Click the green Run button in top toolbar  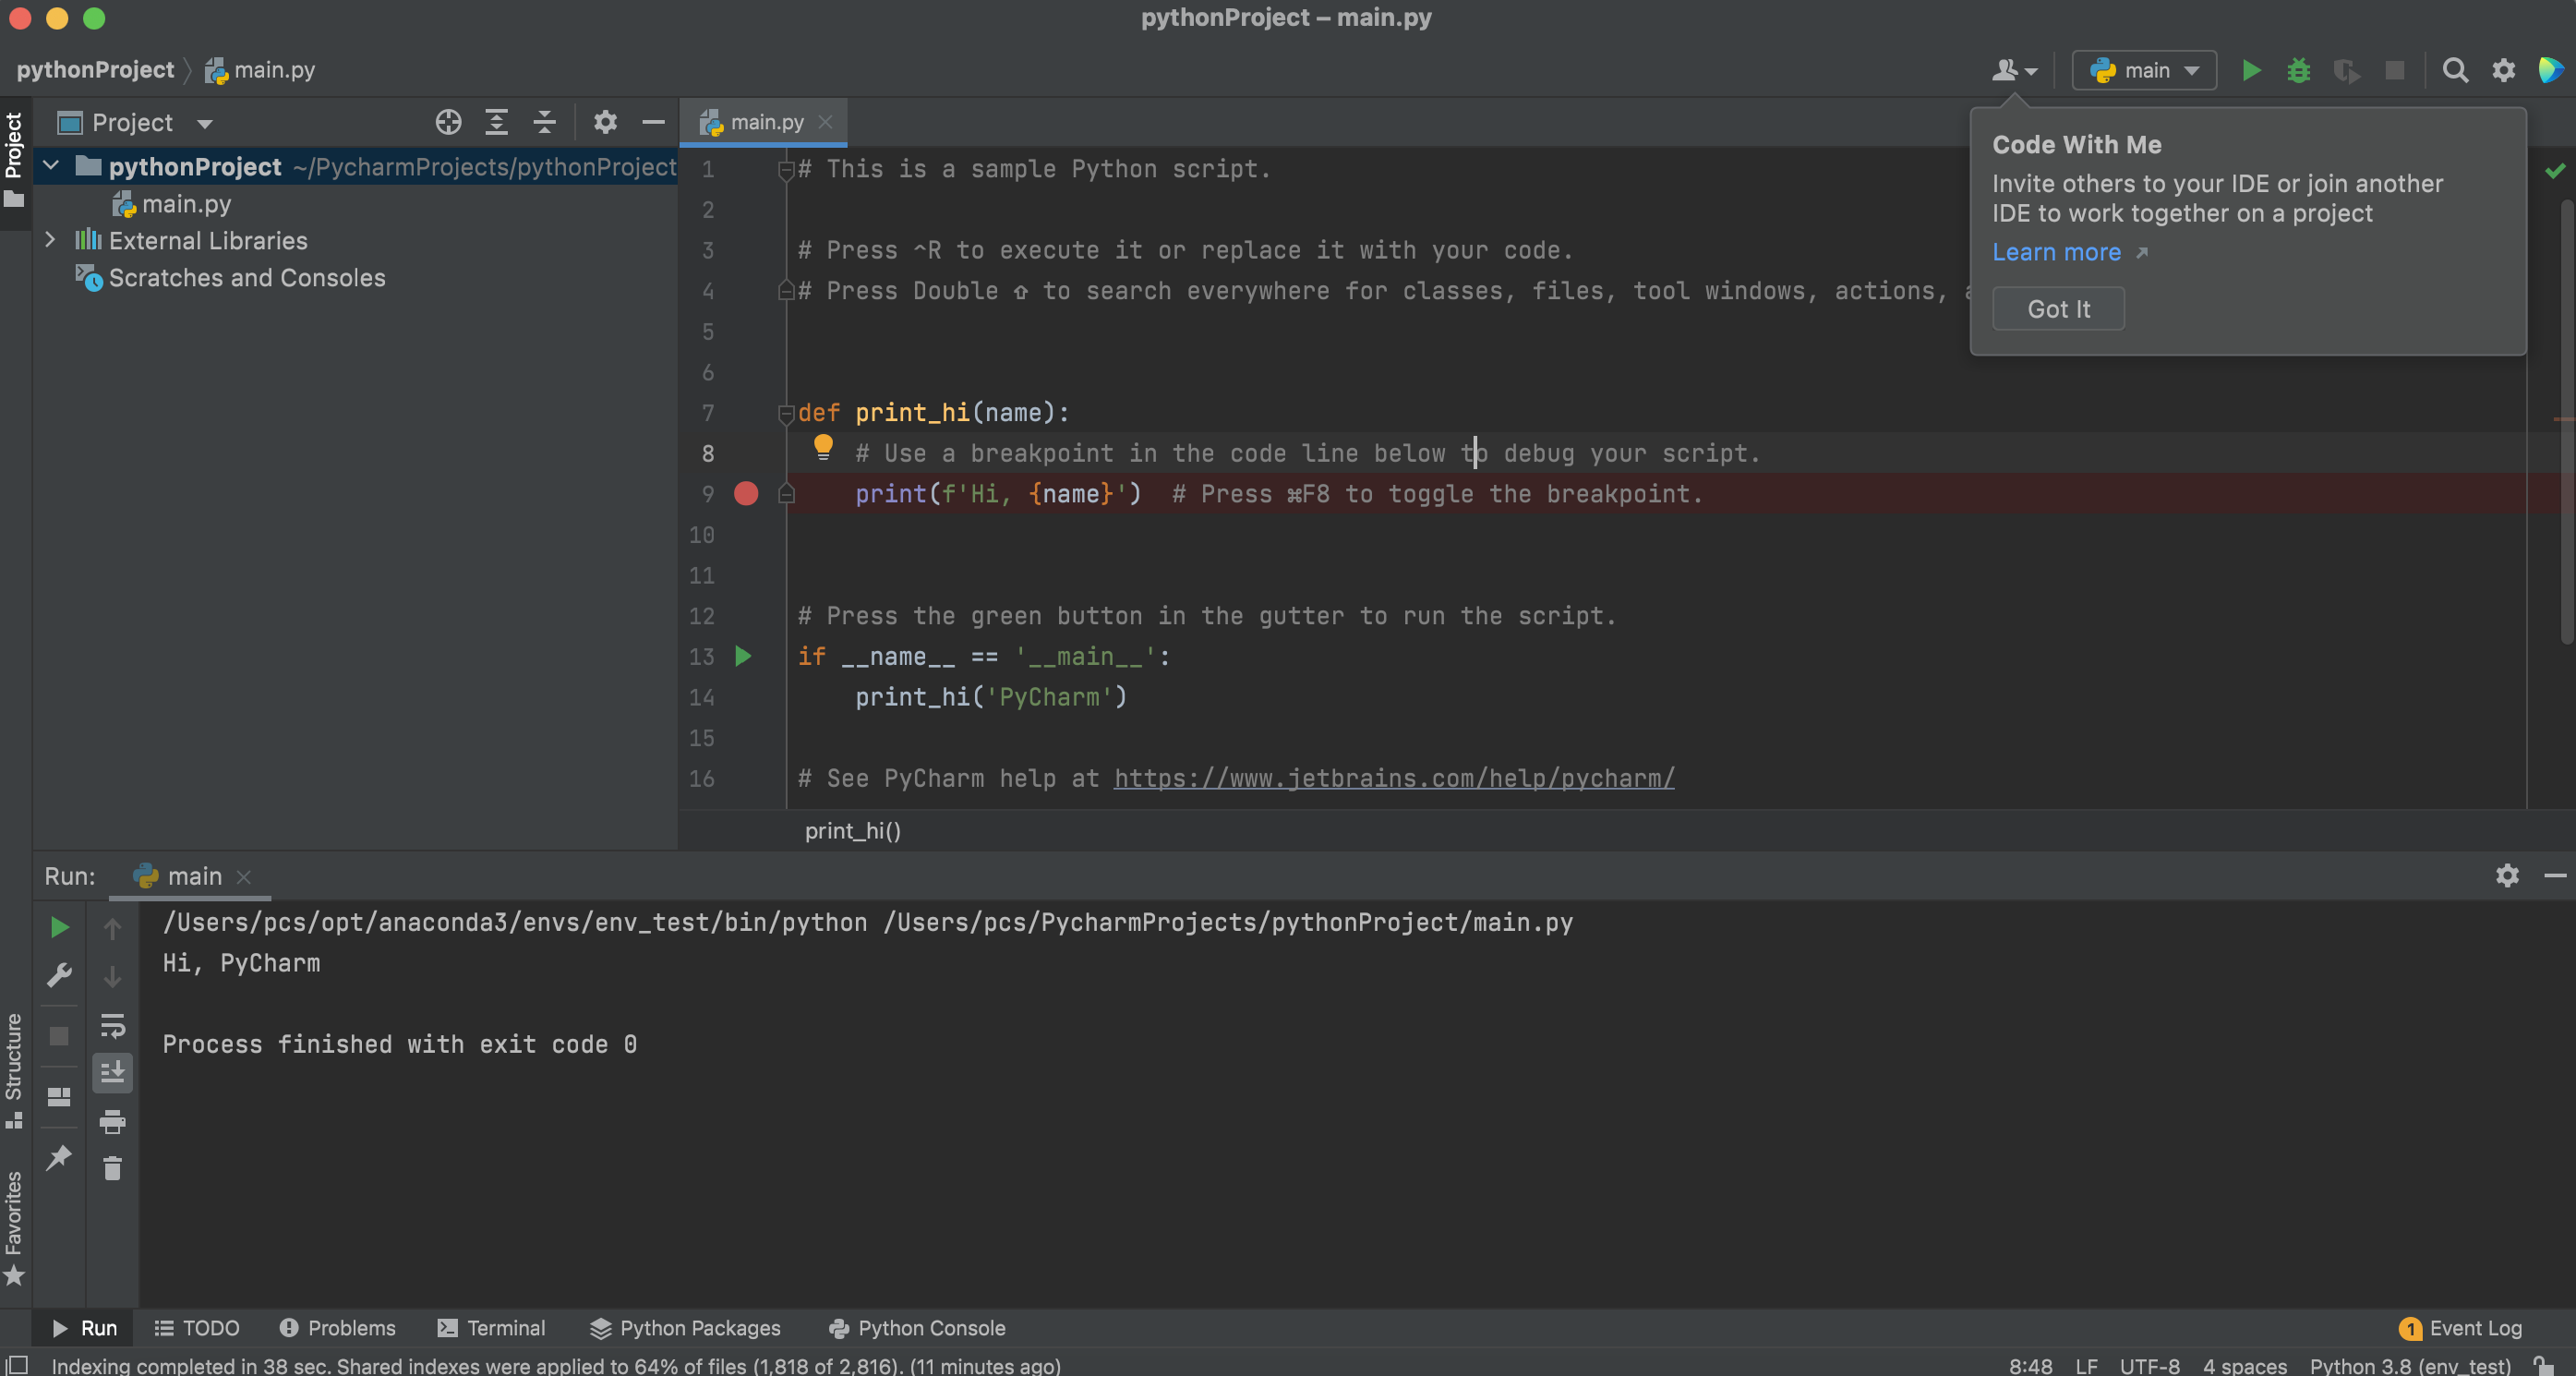2250,70
